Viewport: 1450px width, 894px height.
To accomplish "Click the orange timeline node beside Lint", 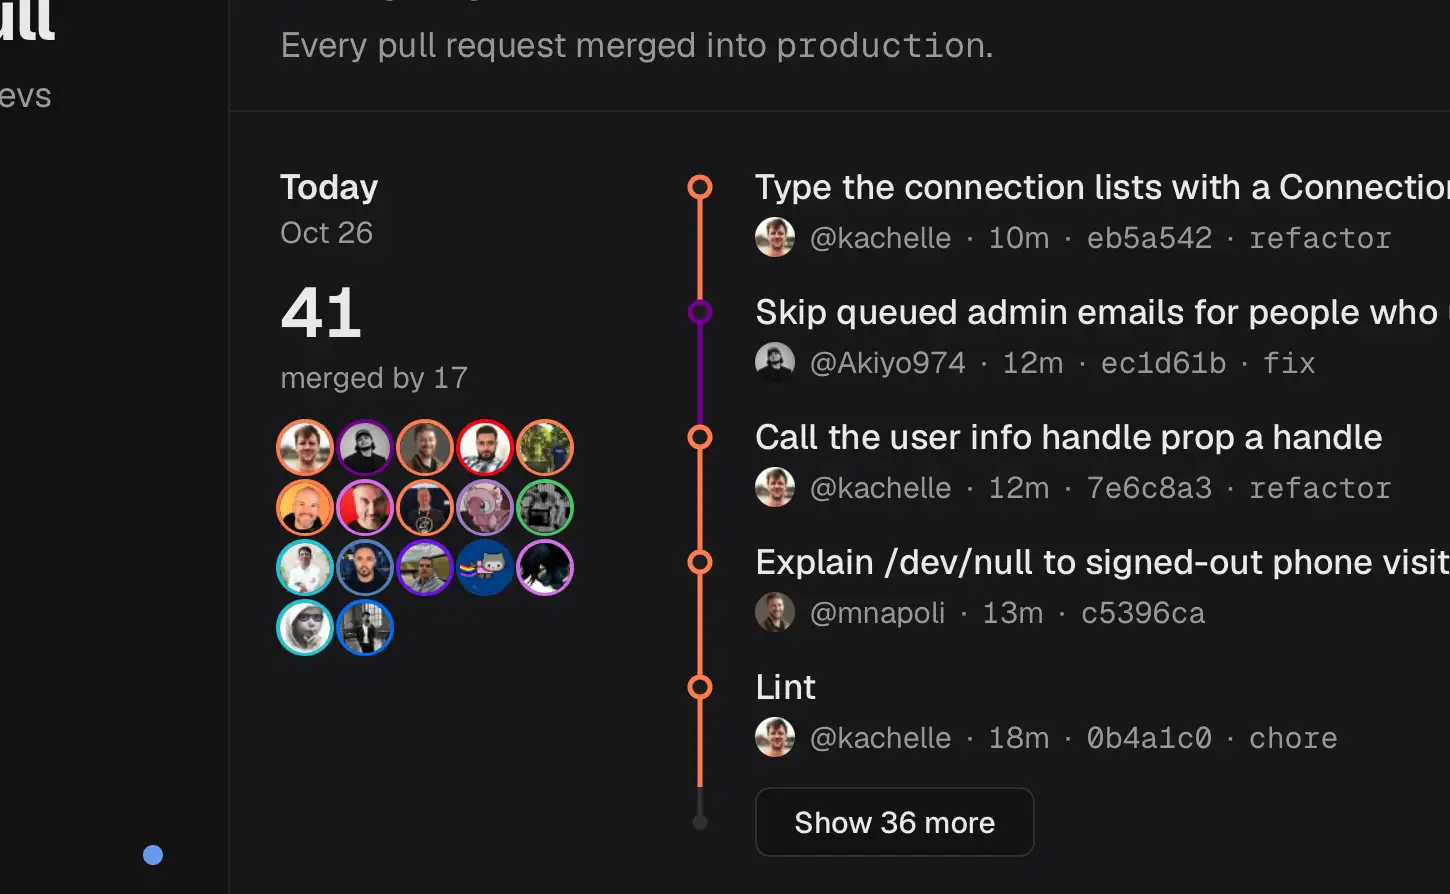I will [x=700, y=687].
